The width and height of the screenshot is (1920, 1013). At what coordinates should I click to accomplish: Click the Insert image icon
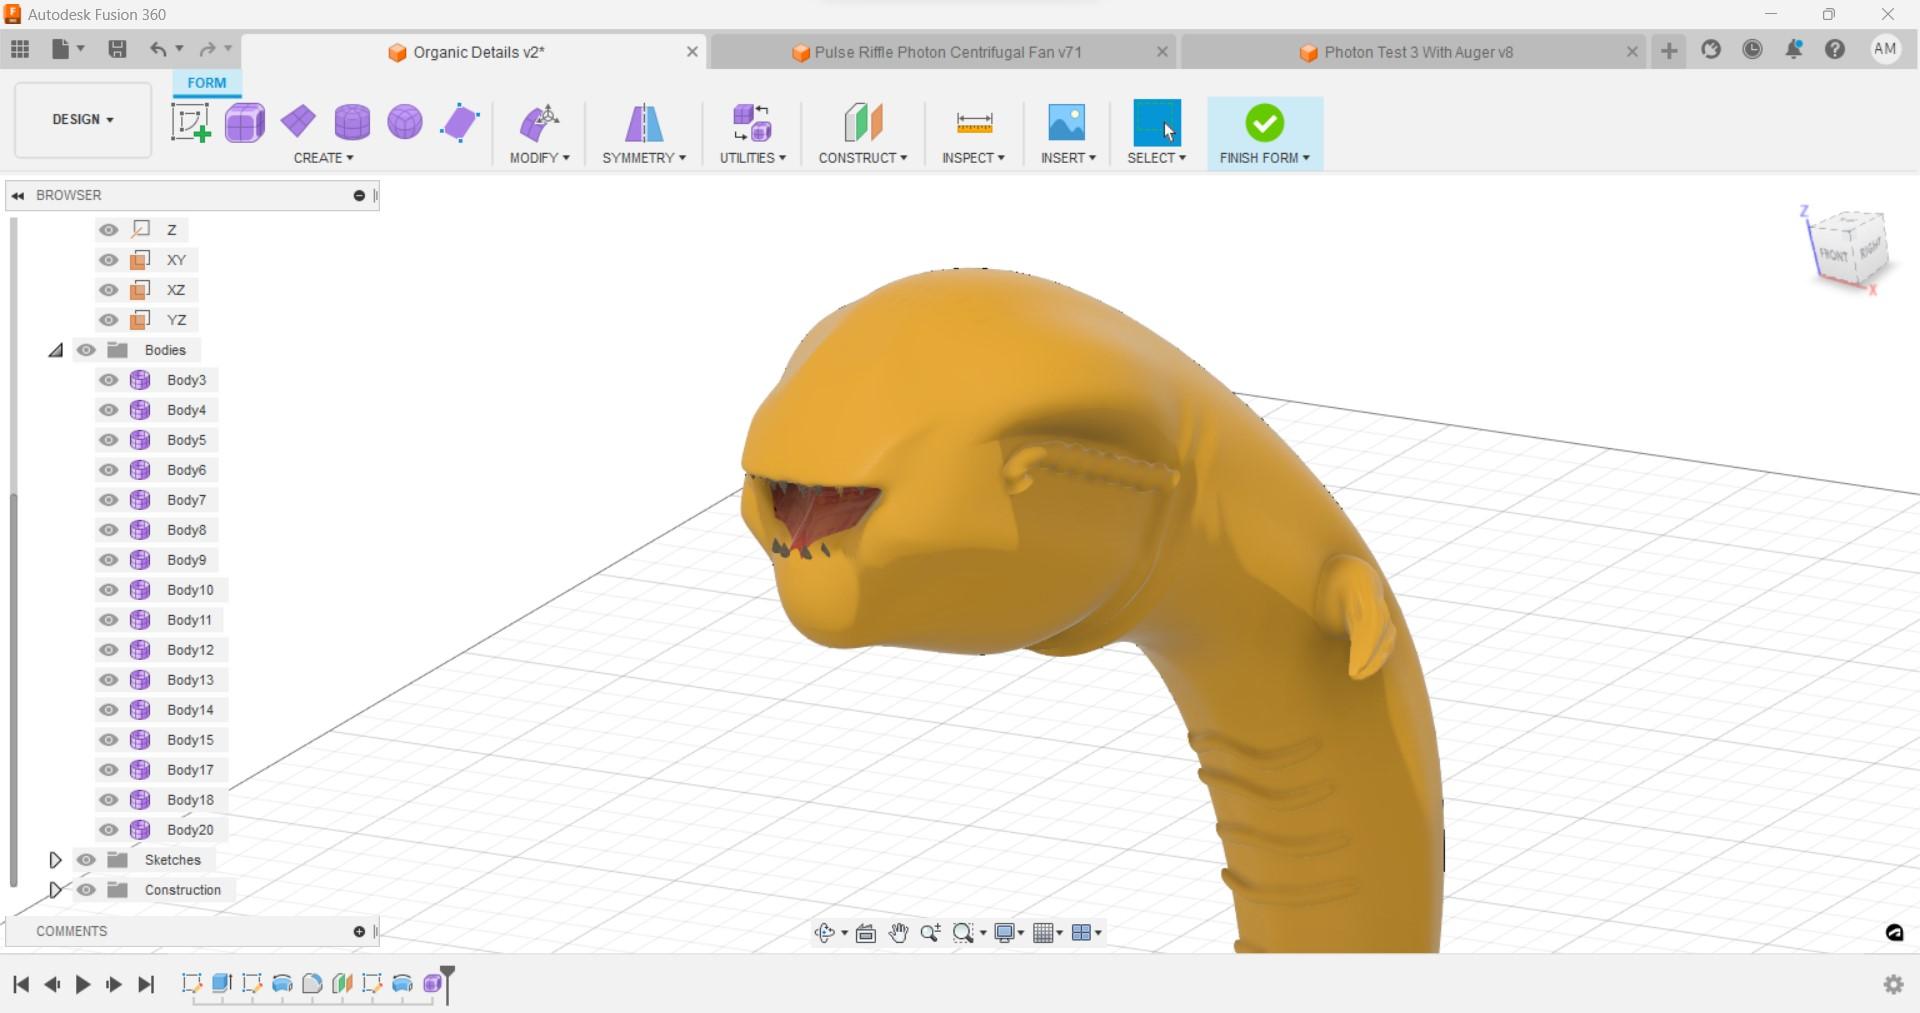pos(1067,122)
